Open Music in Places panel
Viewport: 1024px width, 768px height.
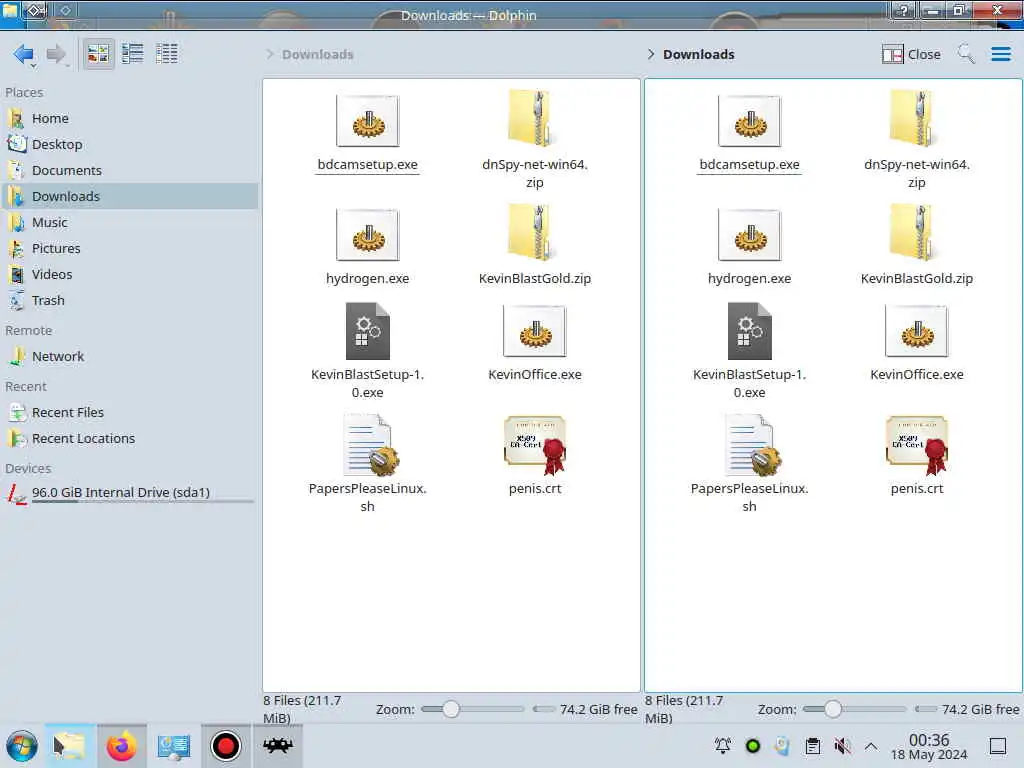129,223
